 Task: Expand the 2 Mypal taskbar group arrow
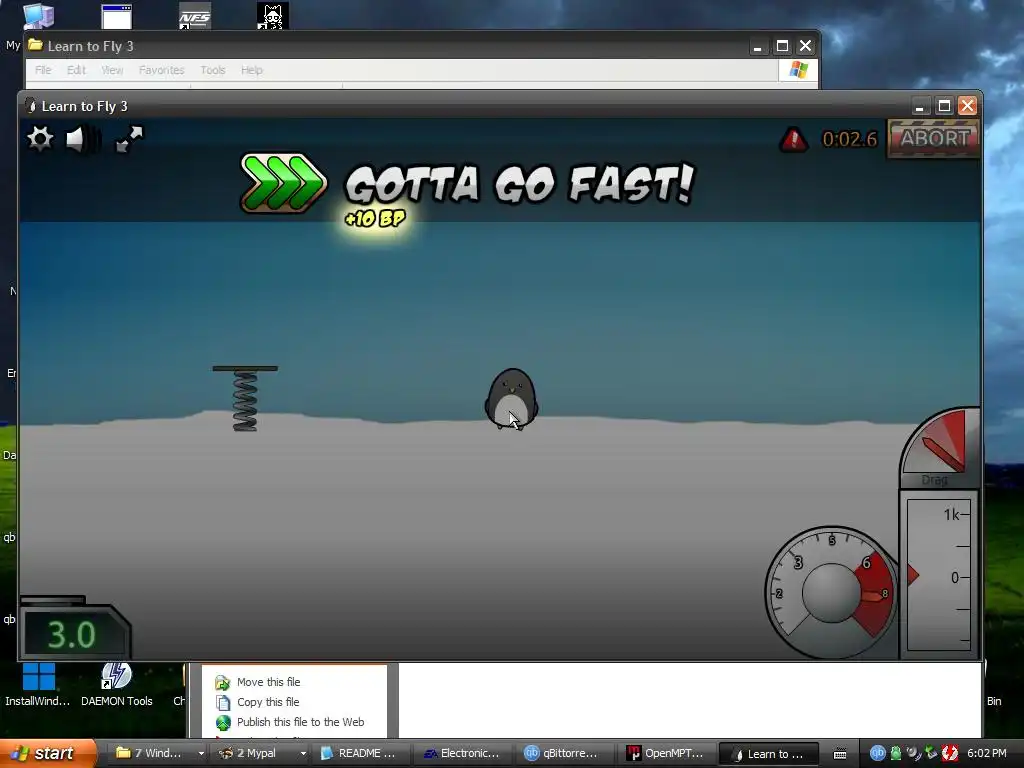(303, 754)
